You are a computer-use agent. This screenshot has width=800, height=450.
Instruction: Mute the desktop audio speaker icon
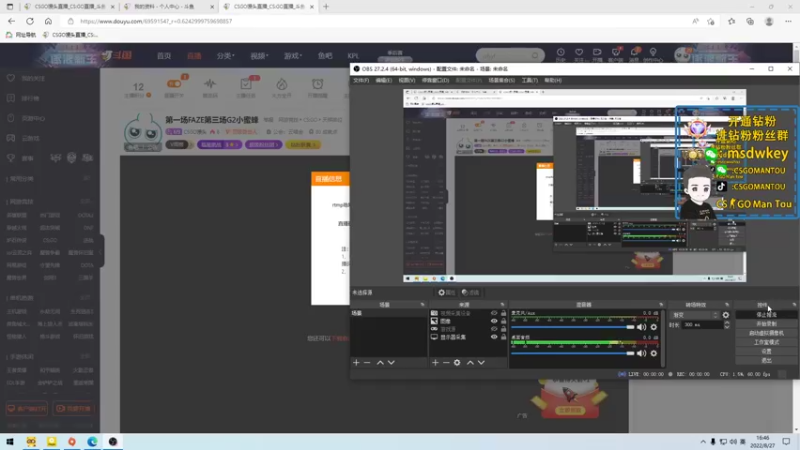click(641, 353)
